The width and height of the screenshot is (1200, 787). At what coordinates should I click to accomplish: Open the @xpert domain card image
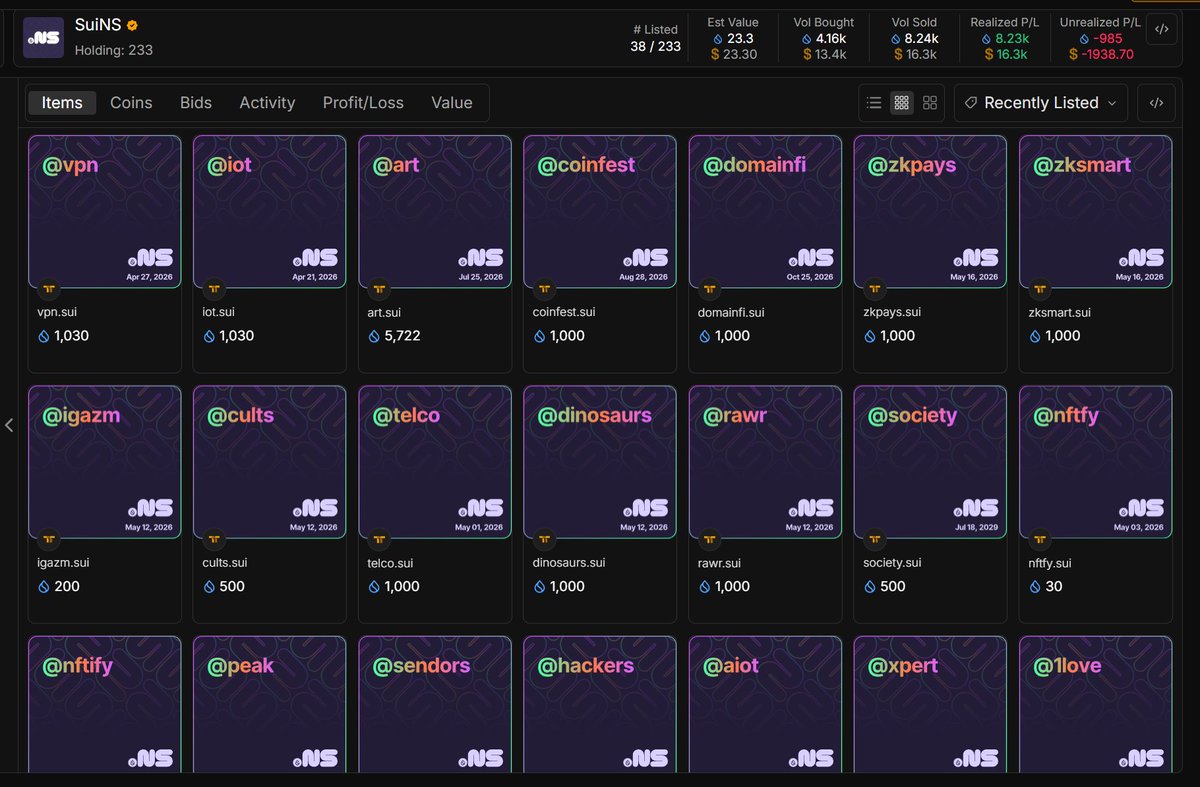(931, 704)
